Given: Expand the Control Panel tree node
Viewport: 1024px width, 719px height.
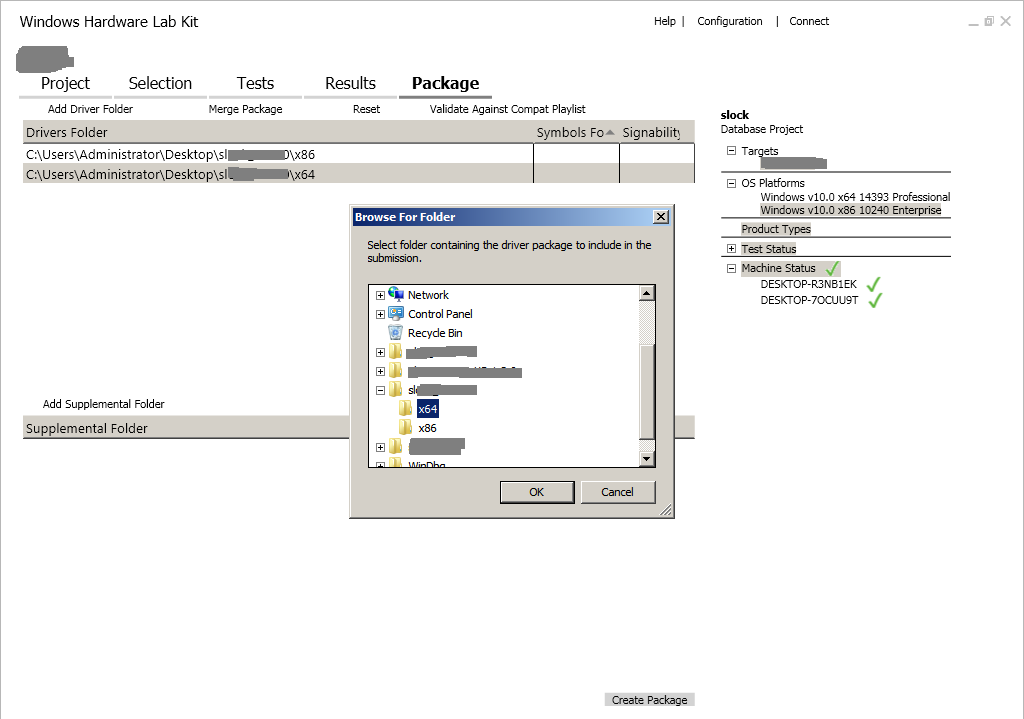Looking at the screenshot, I should (x=380, y=314).
